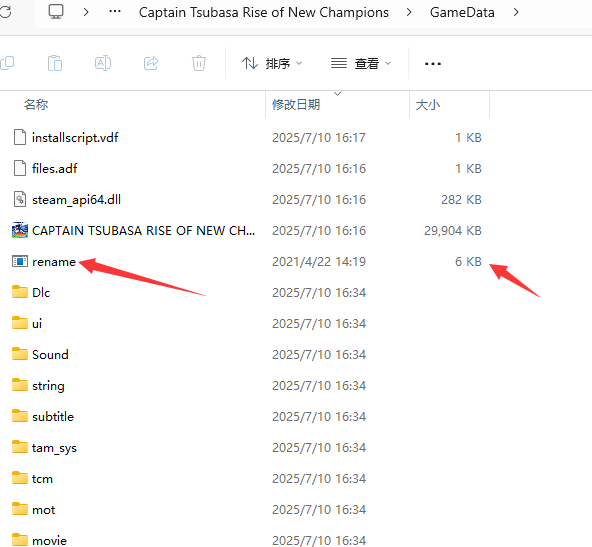Expand breadcrumb ellipsis for hidden path folders
This screenshot has width=592, height=547.
coord(115,12)
